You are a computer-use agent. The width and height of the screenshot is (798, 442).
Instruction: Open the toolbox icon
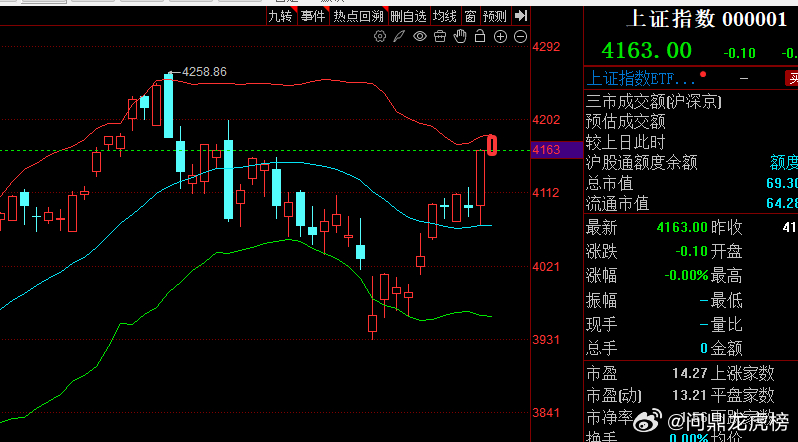[x=440, y=36]
